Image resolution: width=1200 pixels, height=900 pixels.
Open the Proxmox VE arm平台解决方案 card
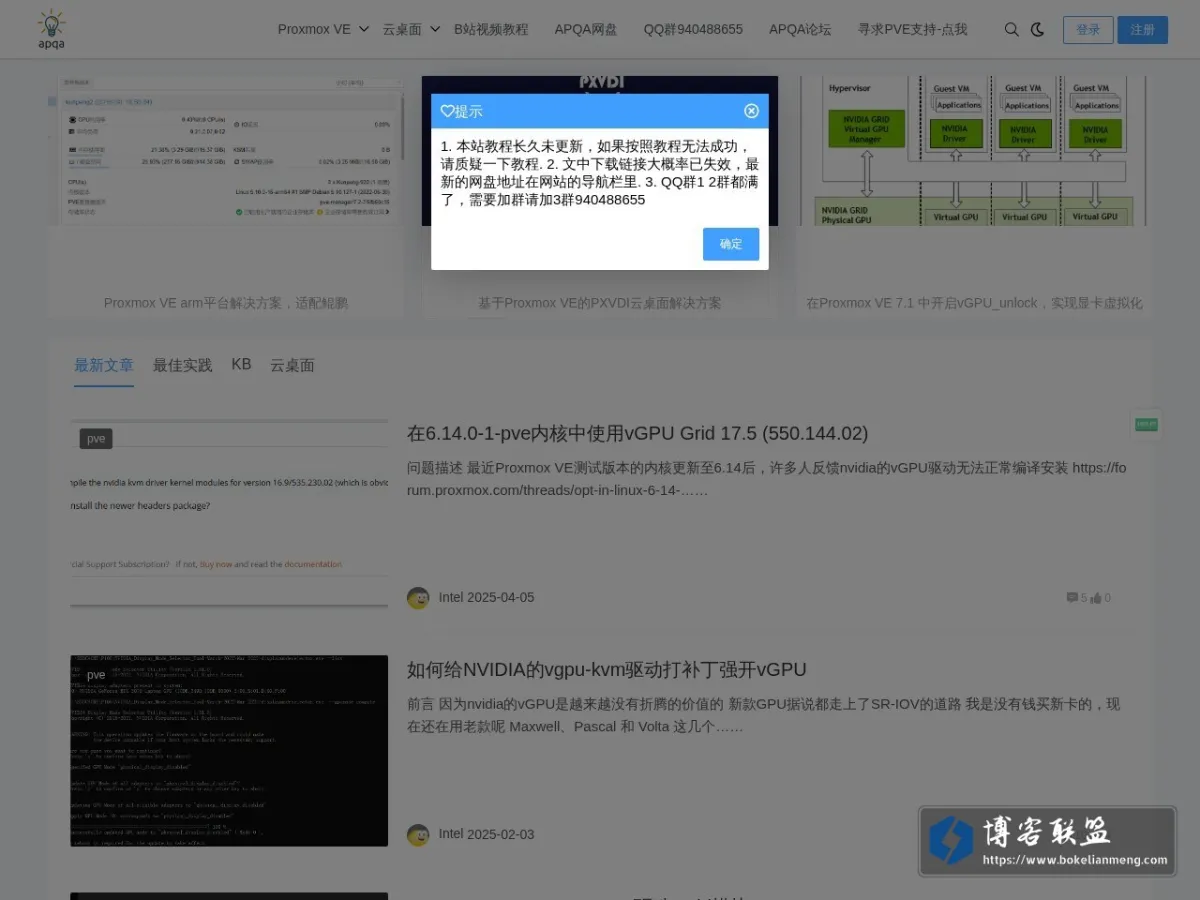click(x=226, y=196)
